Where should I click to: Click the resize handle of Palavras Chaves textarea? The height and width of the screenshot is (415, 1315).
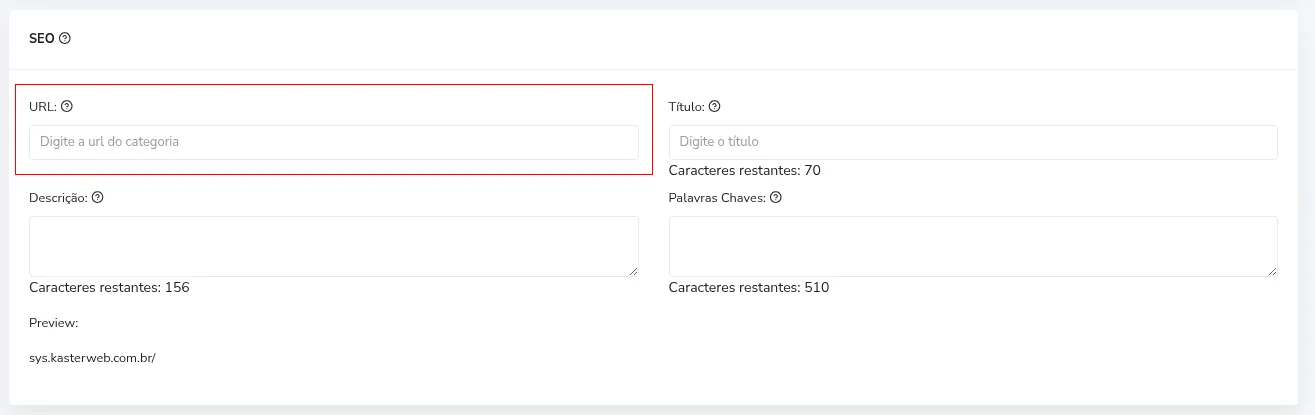pos(1272,271)
